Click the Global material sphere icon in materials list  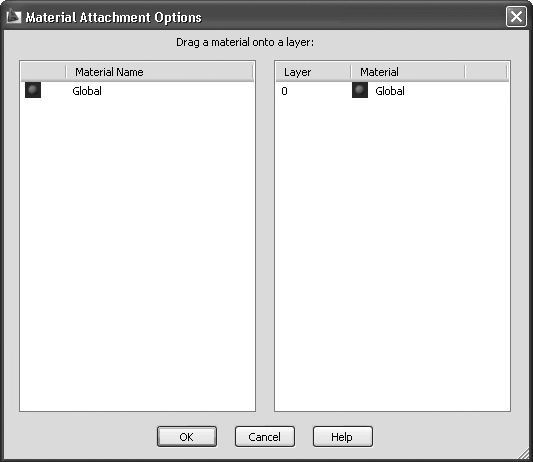(x=33, y=90)
